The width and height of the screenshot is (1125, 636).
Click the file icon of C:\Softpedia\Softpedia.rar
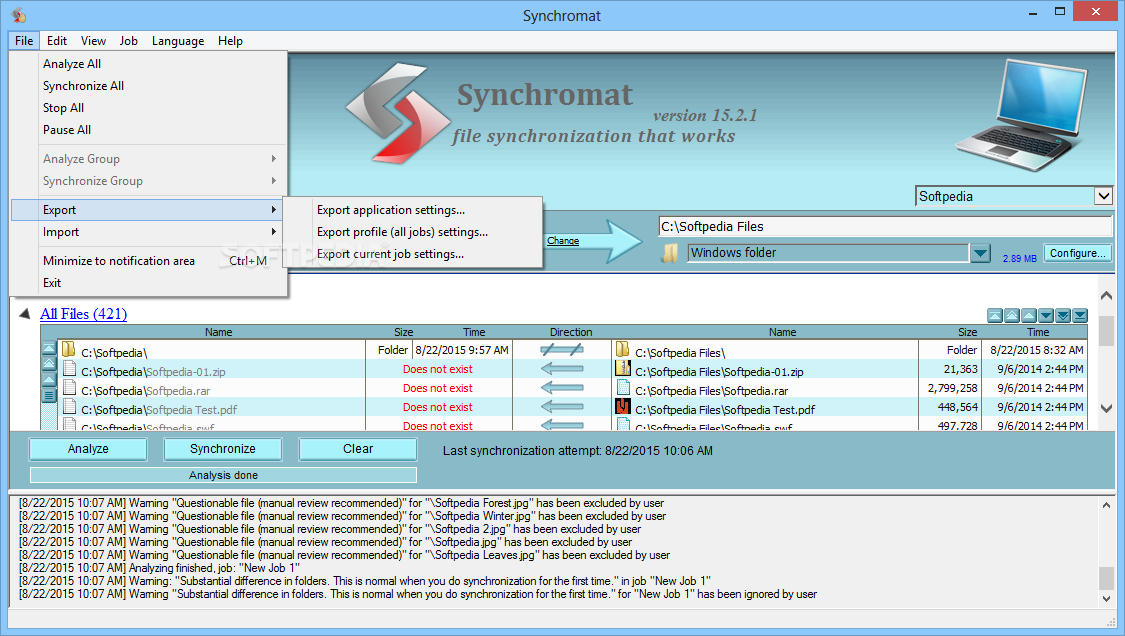tap(69, 388)
